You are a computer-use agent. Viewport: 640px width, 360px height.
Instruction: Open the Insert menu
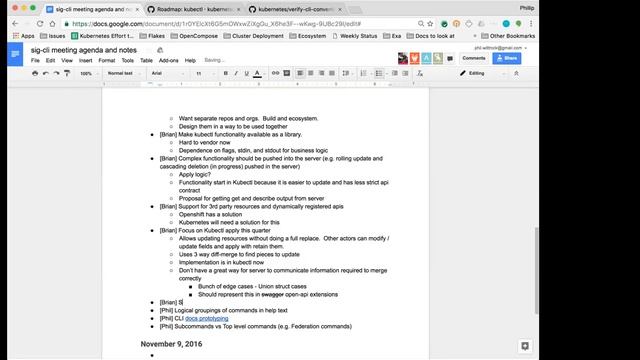(x=85, y=60)
